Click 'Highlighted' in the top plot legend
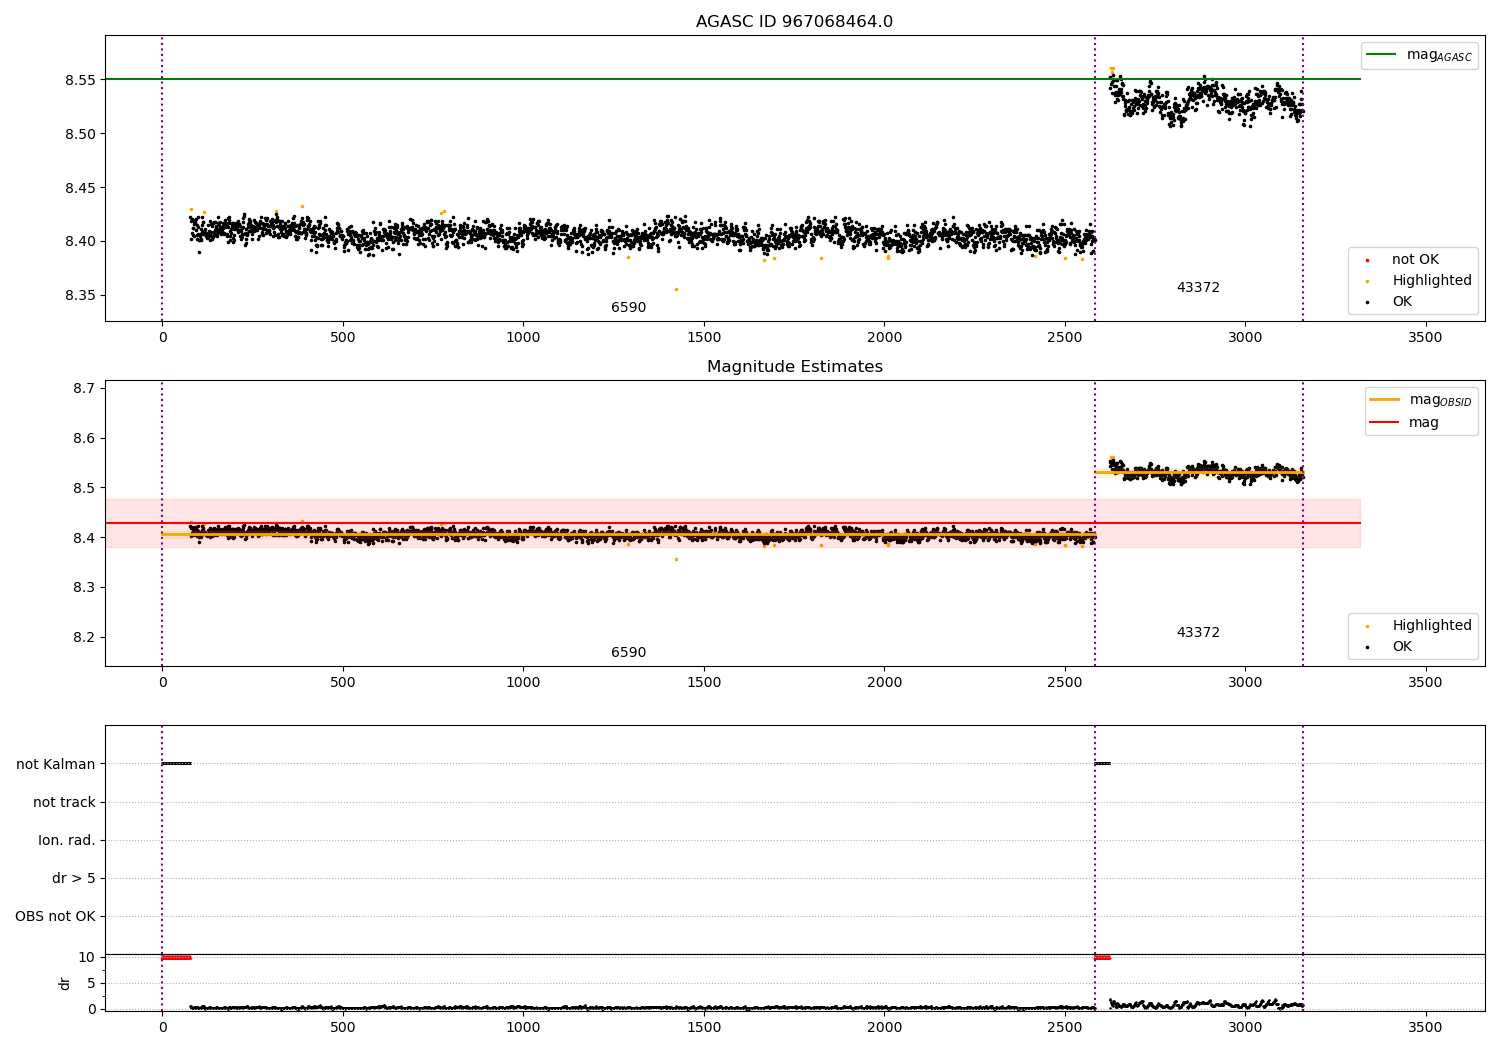The width and height of the screenshot is (1500, 1050). (1432, 281)
